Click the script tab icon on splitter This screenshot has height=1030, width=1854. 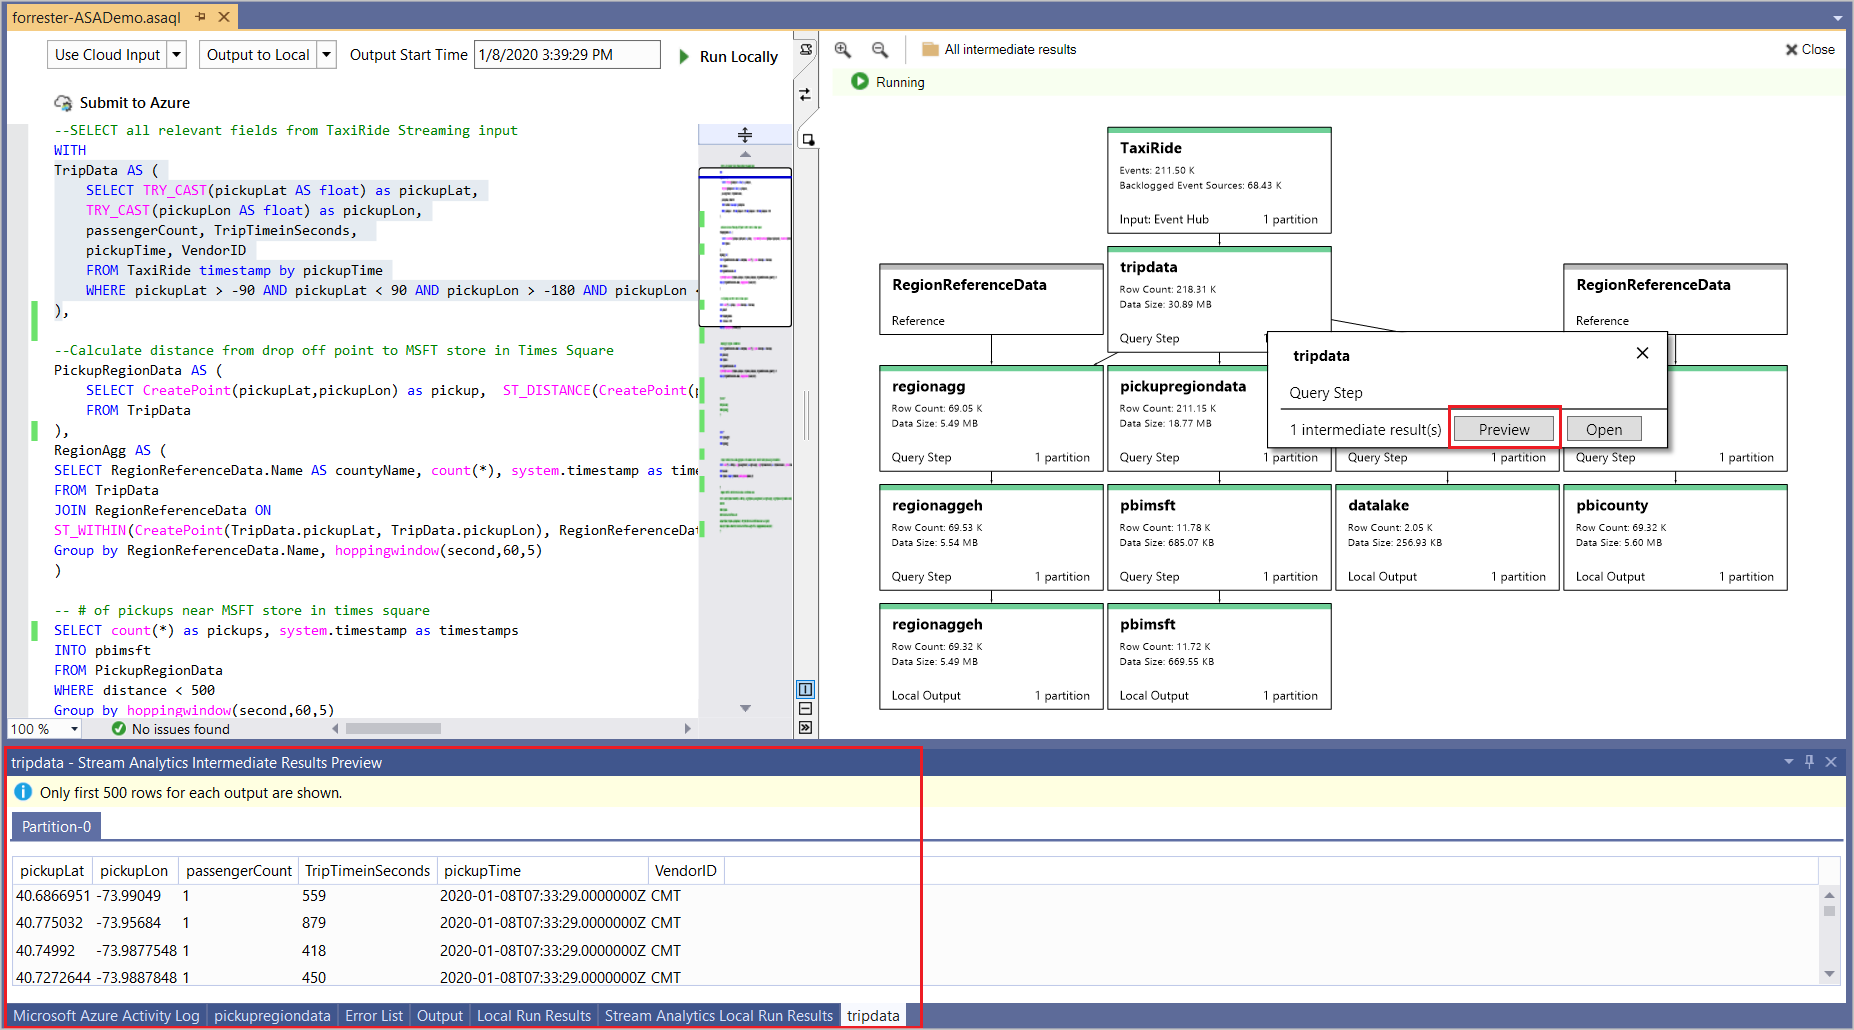pos(806,50)
